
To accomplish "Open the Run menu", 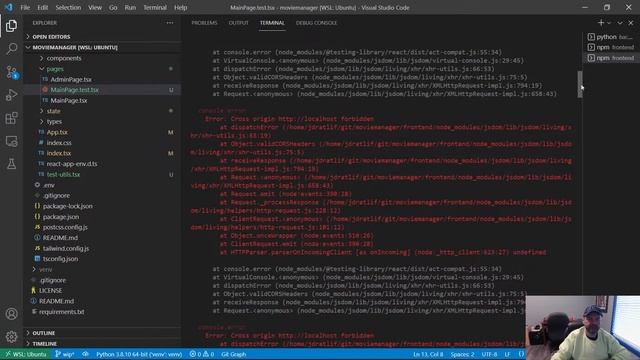I will coord(130,7).
